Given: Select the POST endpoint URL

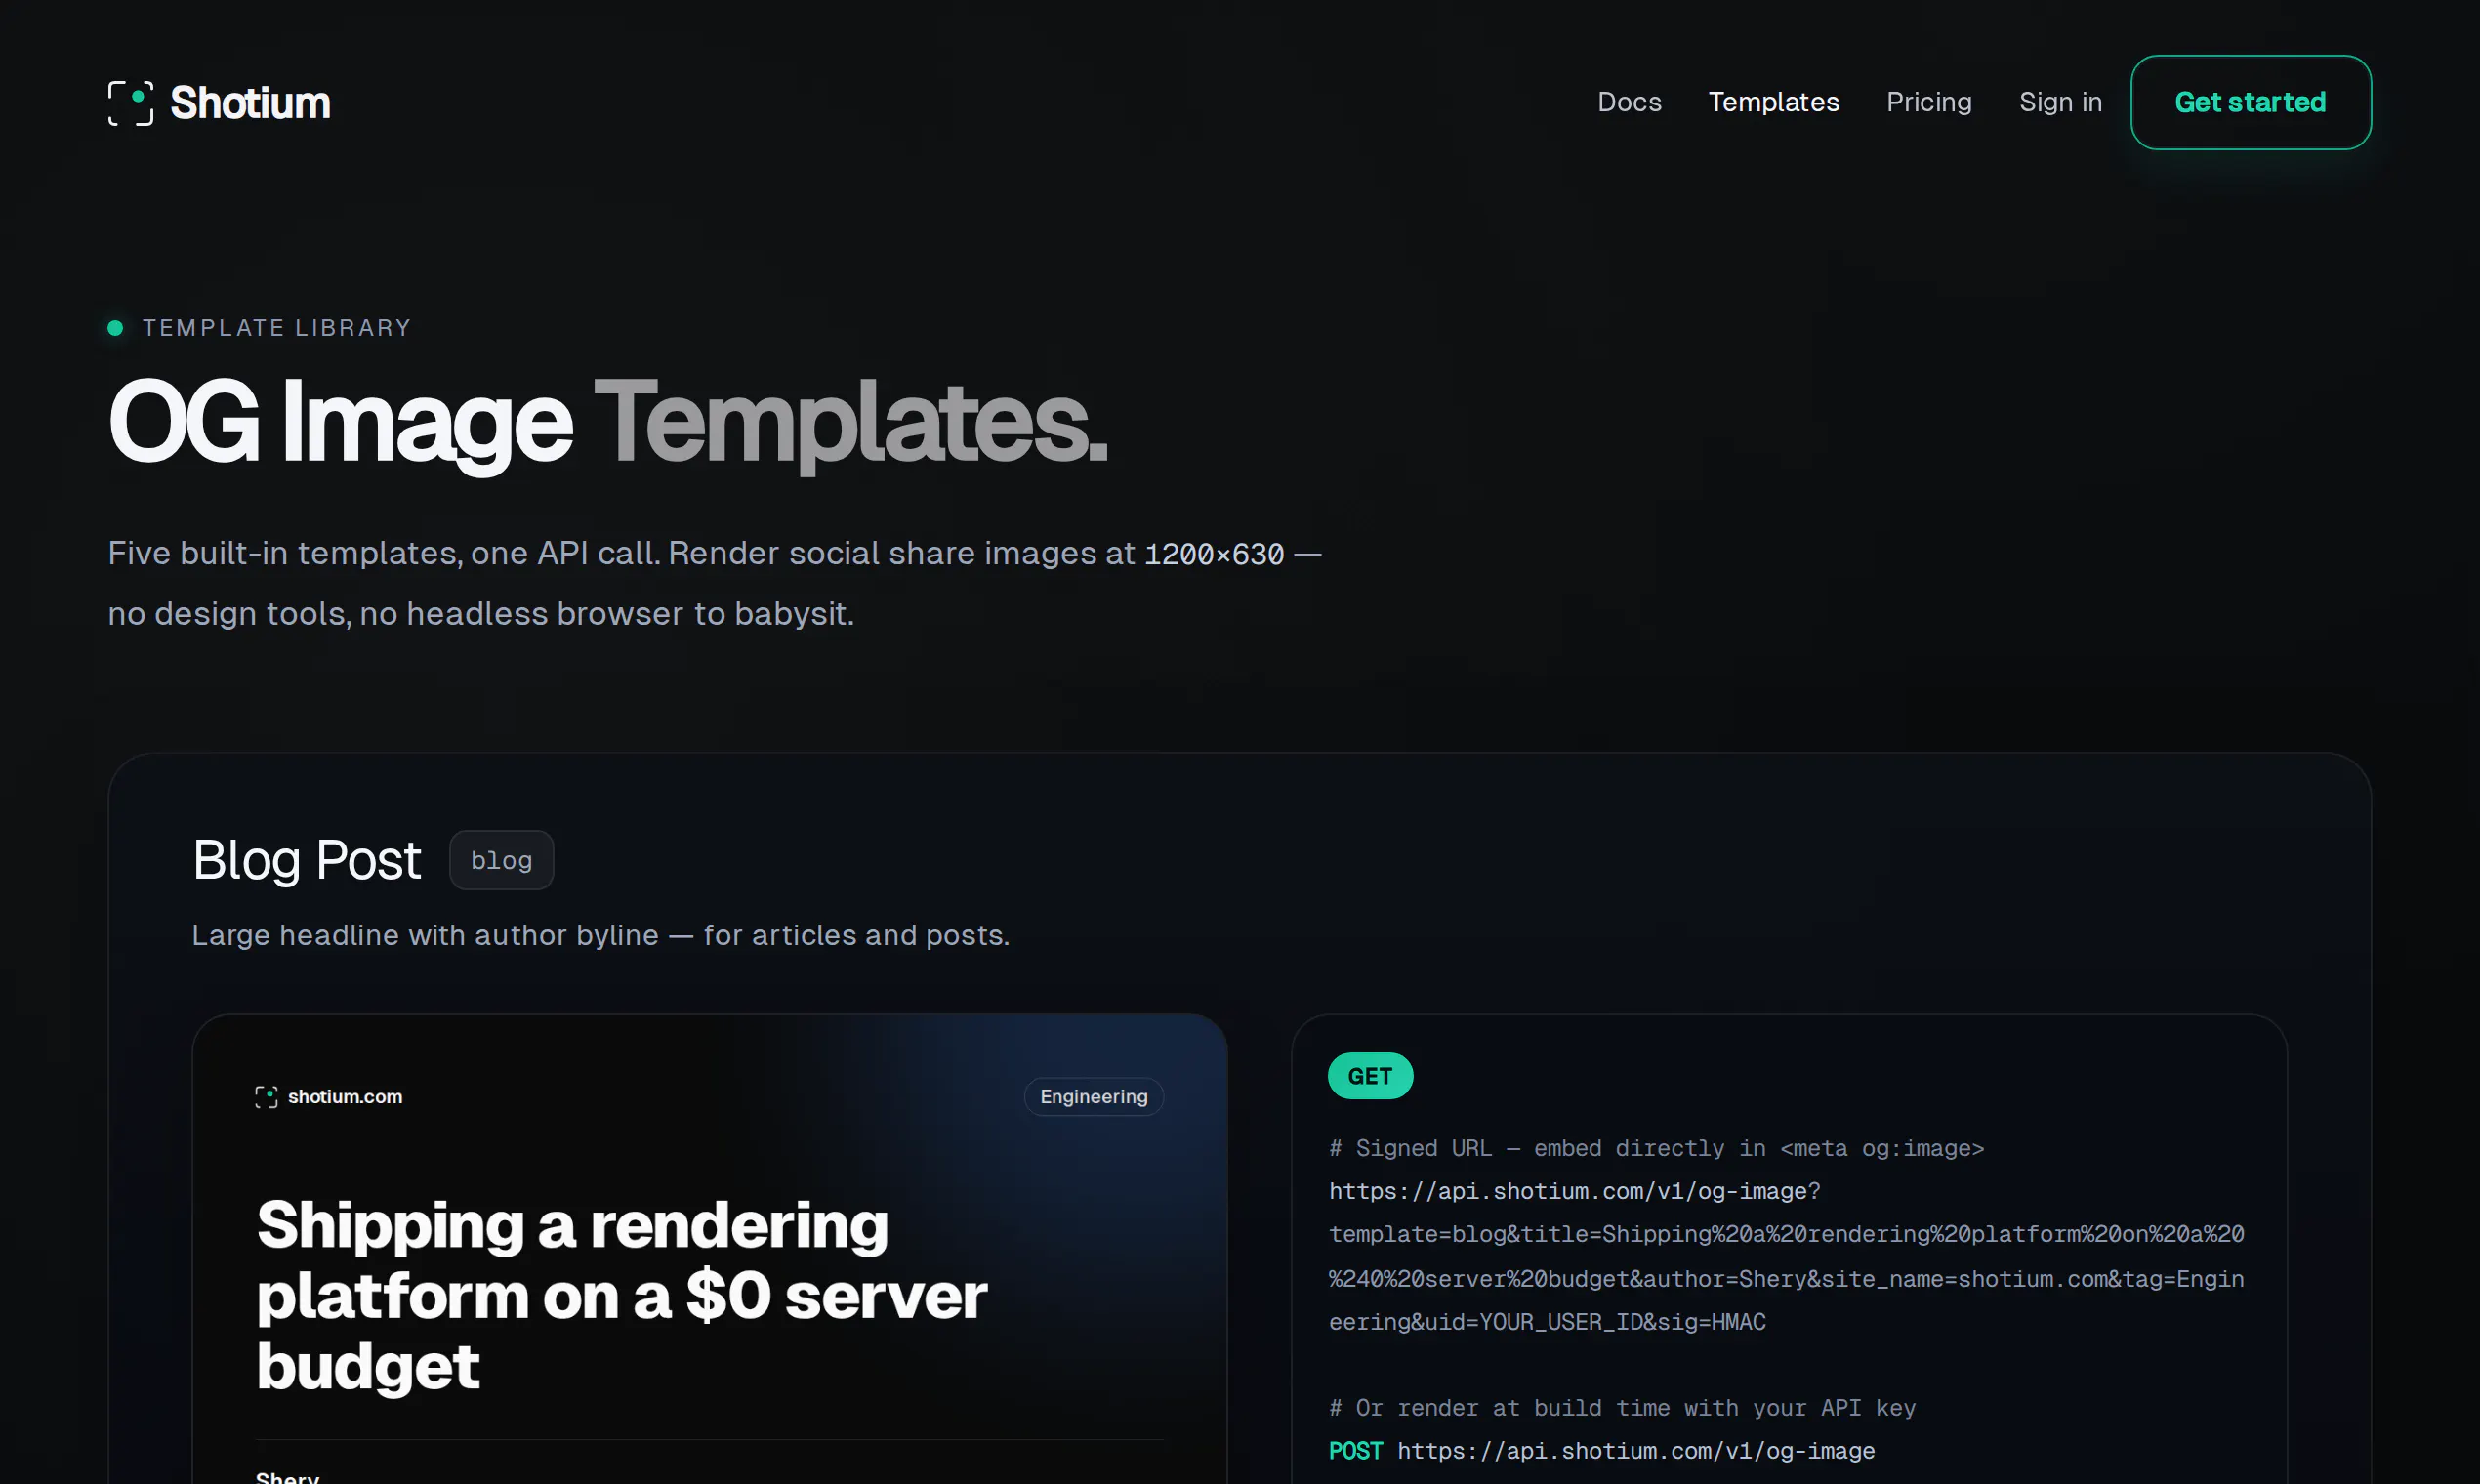Looking at the screenshot, I should pos(1636,1451).
